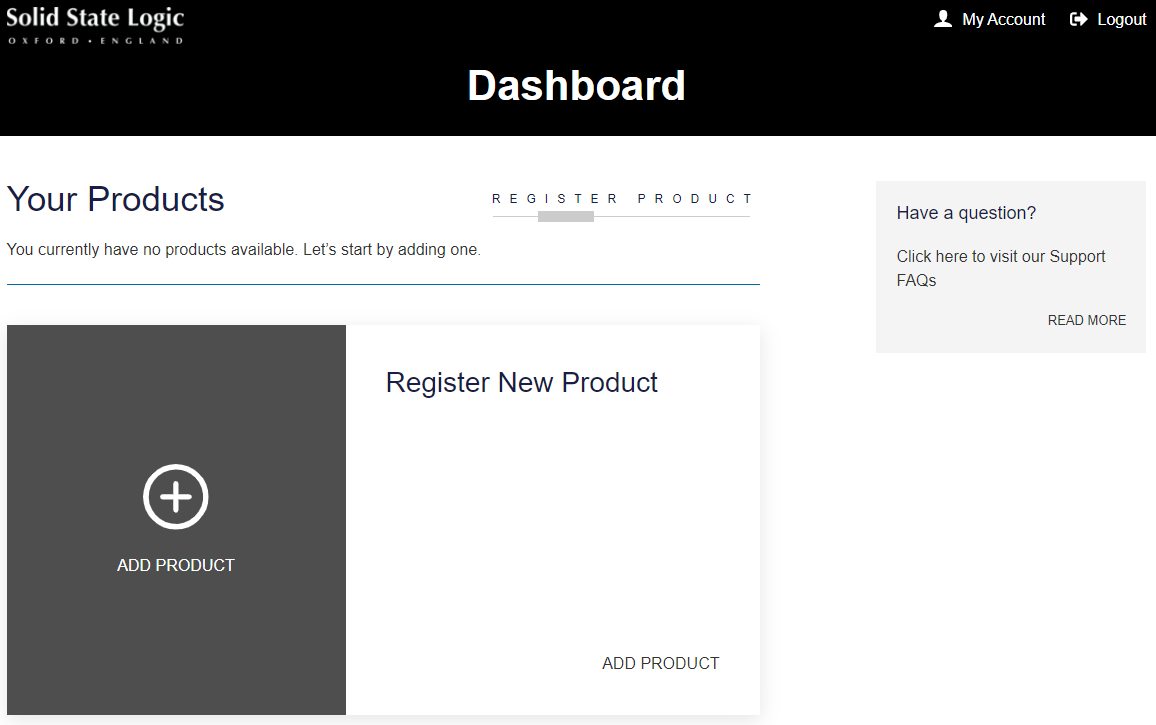The width and height of the screenshot is (1156, 725).
Task: Click gray indicator bar under Register Product
Action: 566,216
